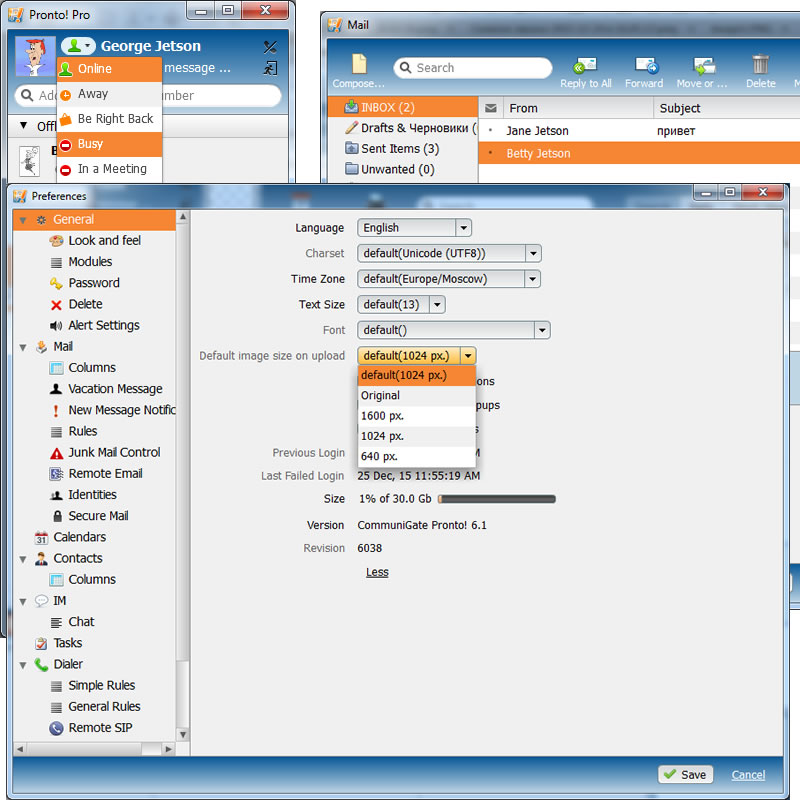Viewport: 800px width, 800px height.
Task: Click the Save button
Action: (685, 774)
